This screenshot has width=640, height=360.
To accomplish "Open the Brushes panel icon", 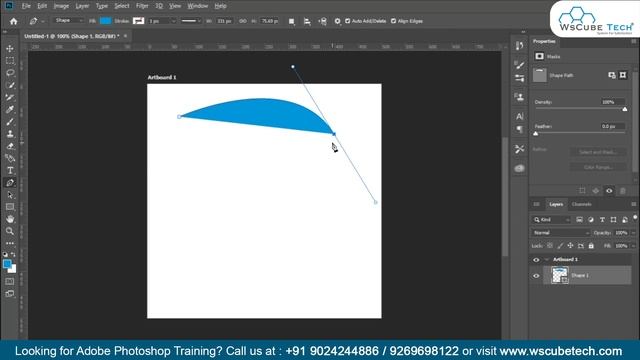I will (520, 65).
